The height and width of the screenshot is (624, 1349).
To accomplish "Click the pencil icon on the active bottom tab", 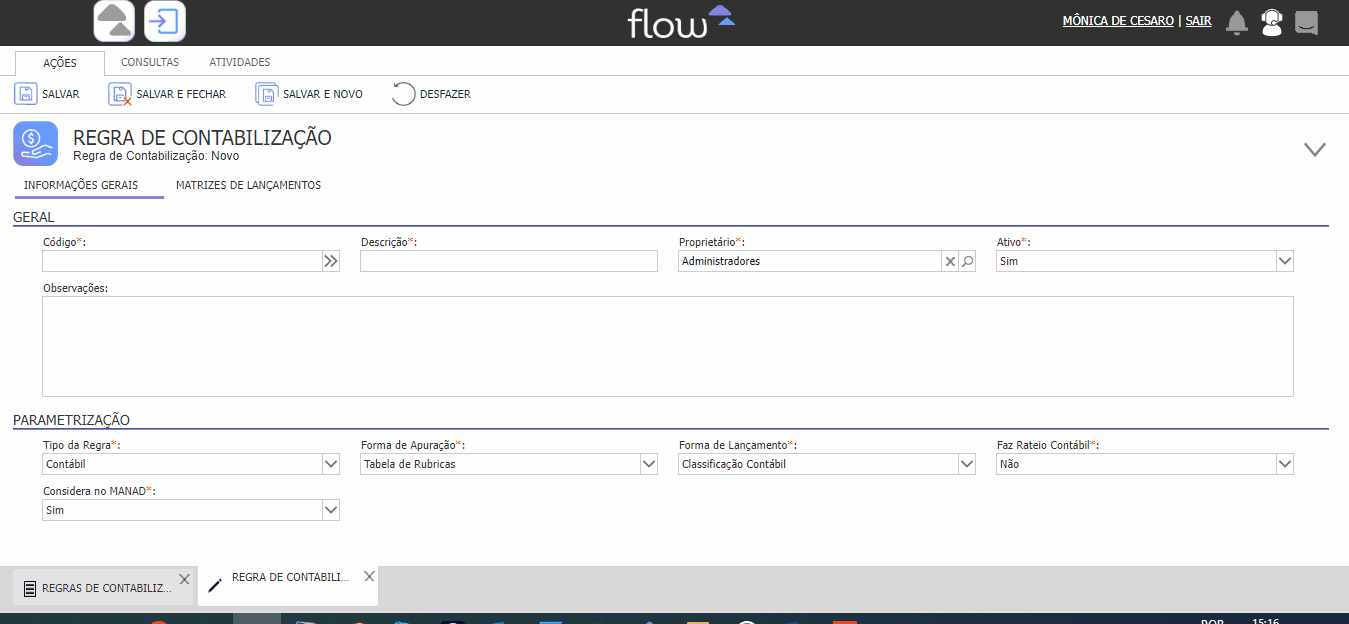I will pos(215,586).
